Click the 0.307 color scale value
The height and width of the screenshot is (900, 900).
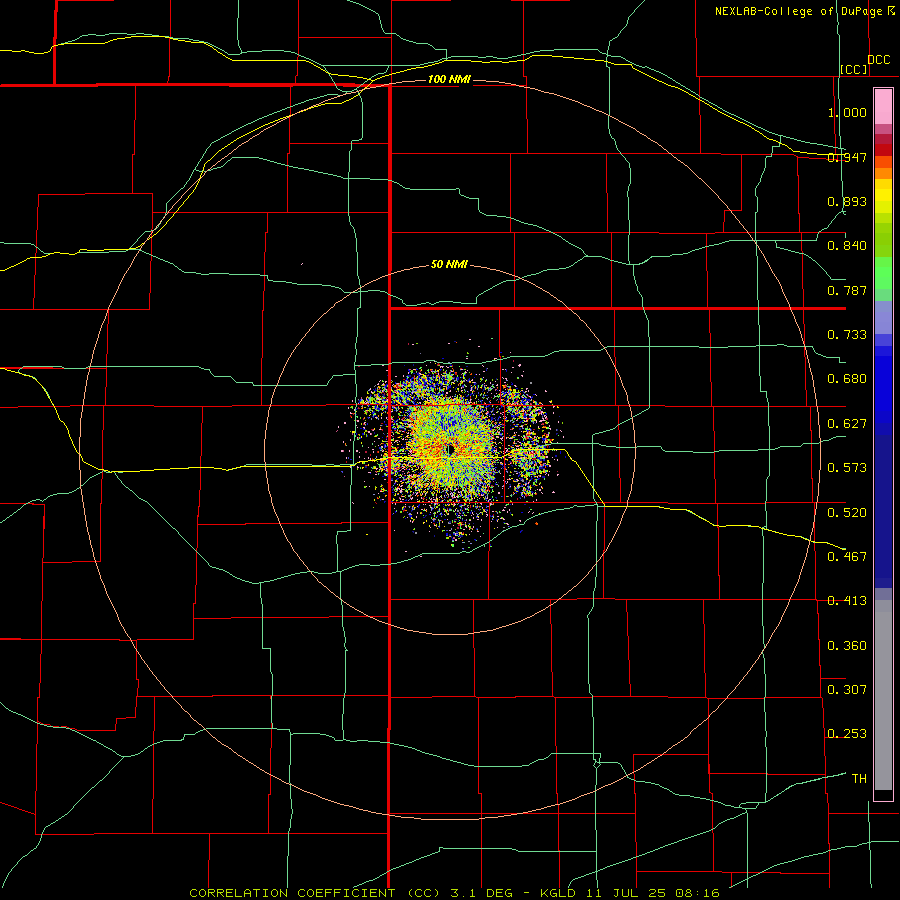[x=847, y=690]
